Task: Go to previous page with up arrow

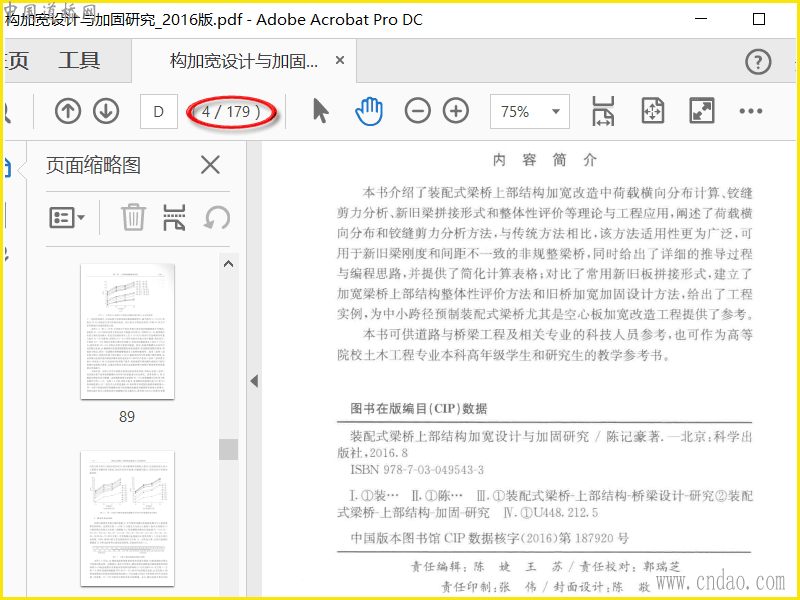Action: coord(68,111)
